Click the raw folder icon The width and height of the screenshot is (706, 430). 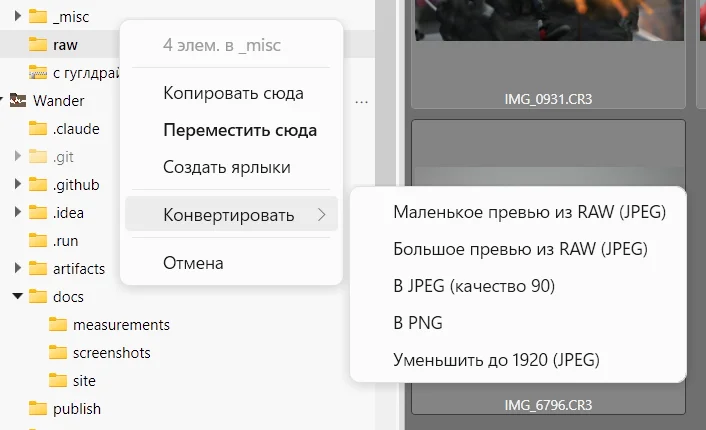(x=38, y=44)
